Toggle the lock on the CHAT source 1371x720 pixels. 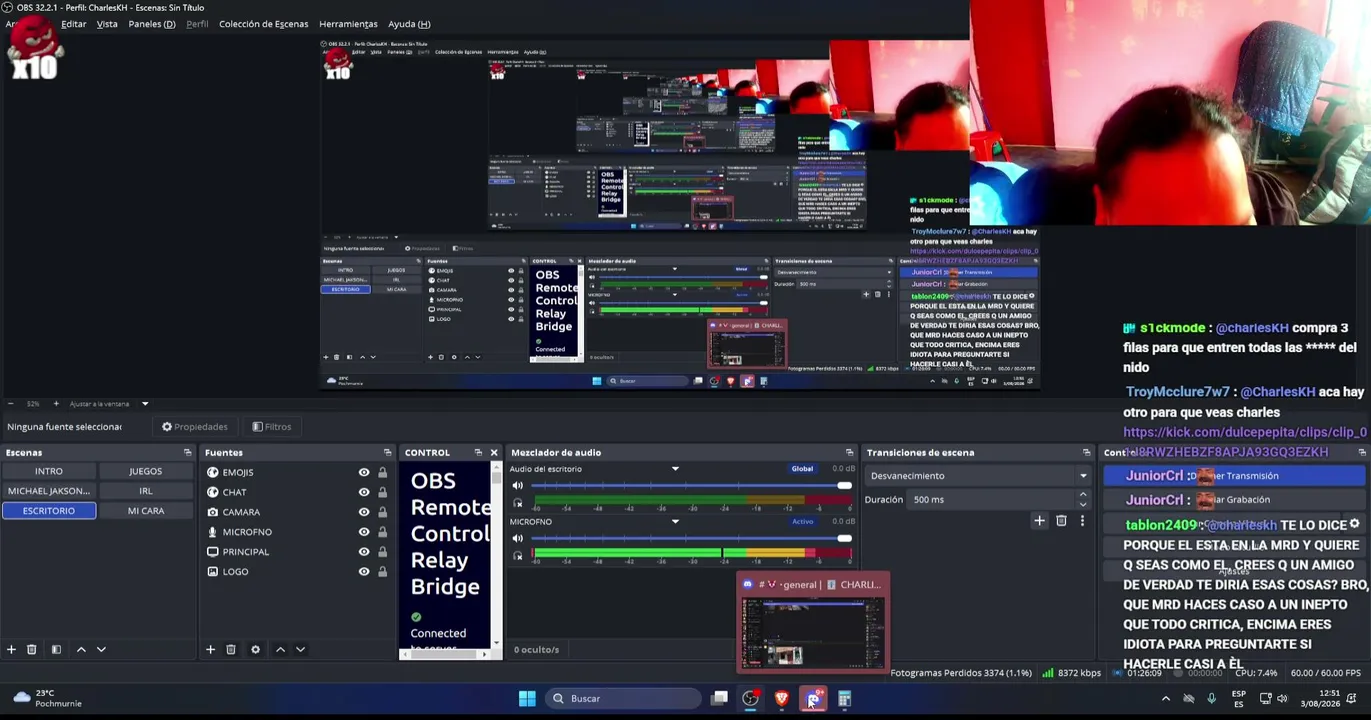(382, 492)
